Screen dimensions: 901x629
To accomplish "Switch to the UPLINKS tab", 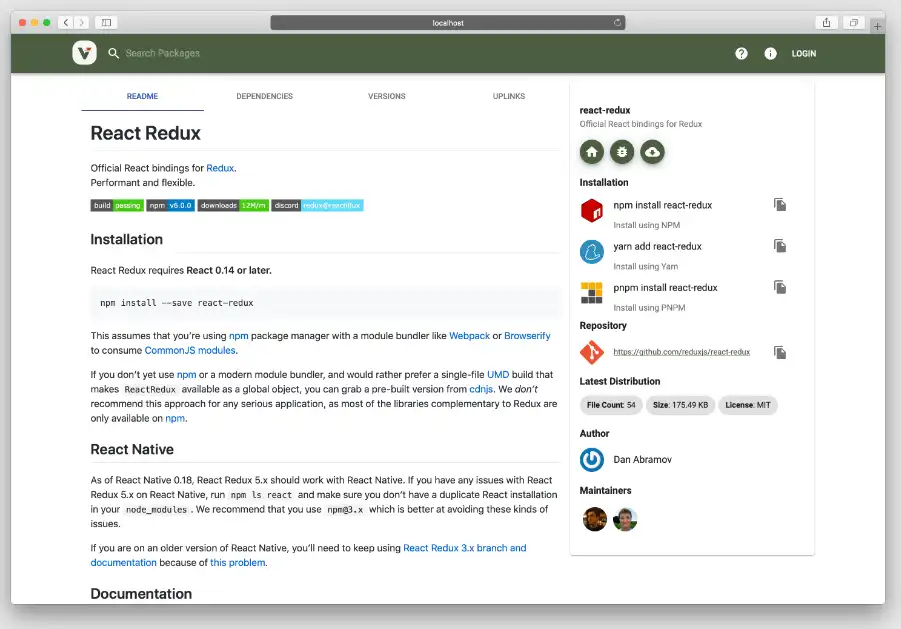I will point(509,96).
